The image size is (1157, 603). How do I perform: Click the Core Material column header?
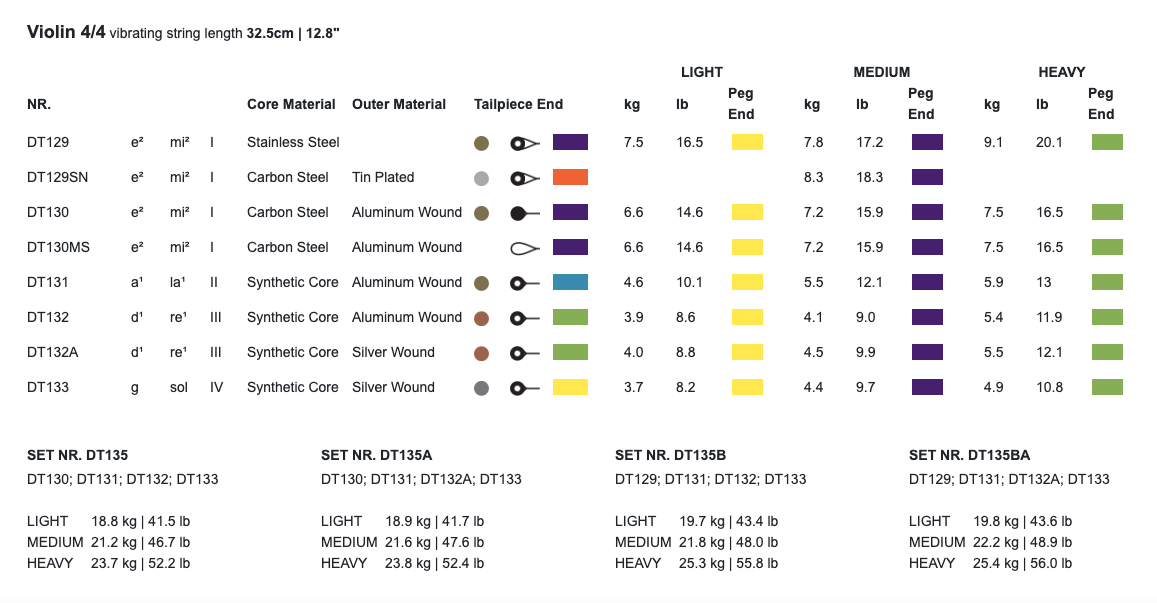[x=291, y=104]
